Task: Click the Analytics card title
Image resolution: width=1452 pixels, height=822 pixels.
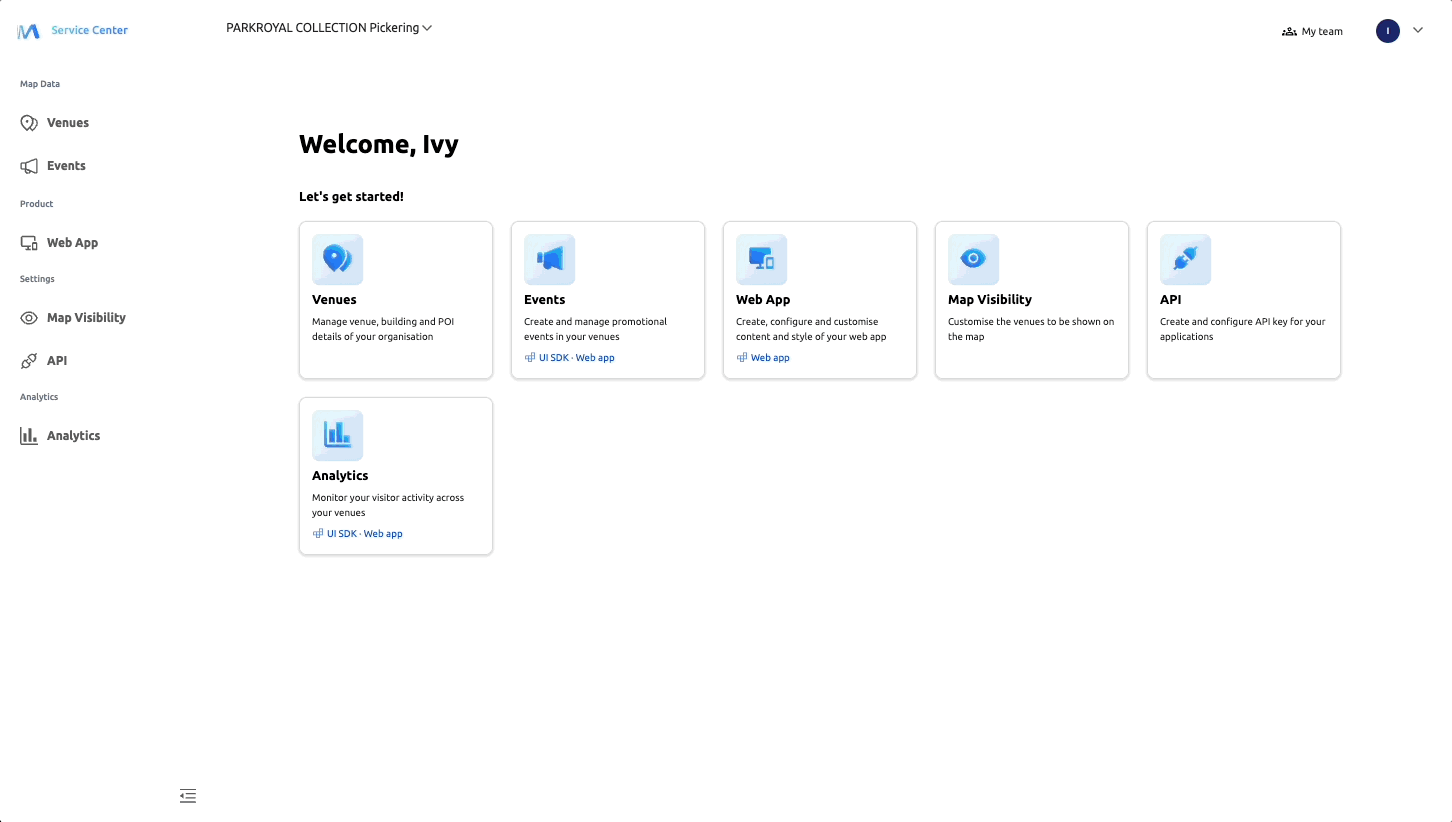Action: click(340, 476)
